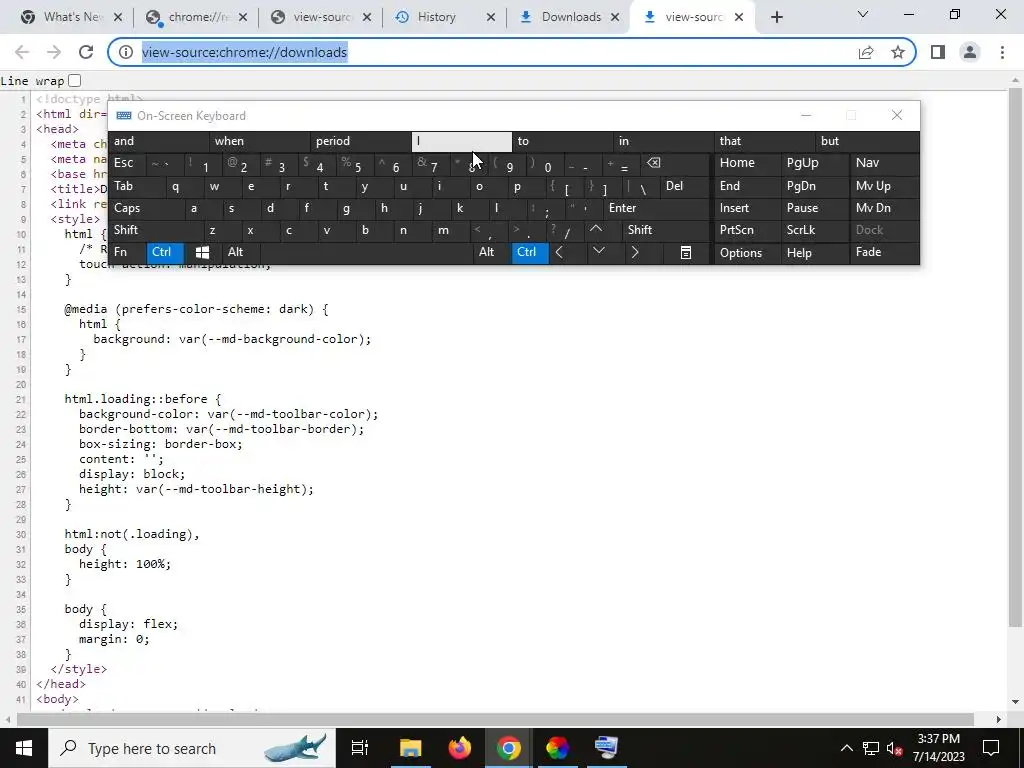Click the Enter key on keyboard
1024x768 pixels.
655,208
